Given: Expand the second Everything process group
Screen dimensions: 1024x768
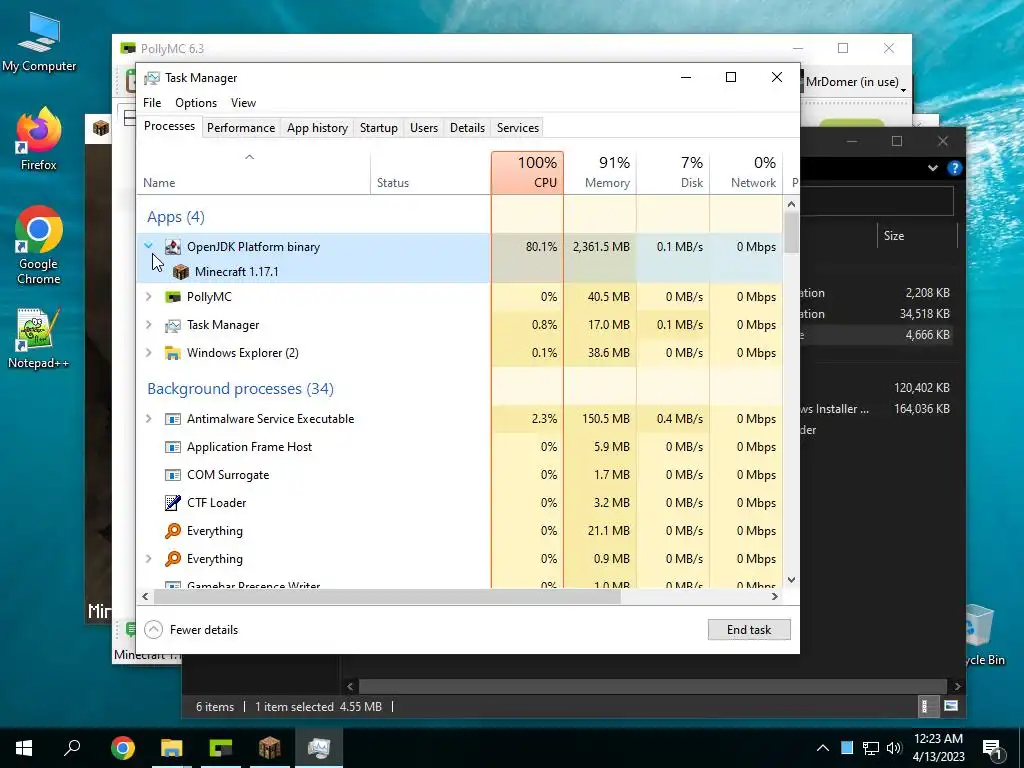Looking at the screenshot, I should point(149,558).
